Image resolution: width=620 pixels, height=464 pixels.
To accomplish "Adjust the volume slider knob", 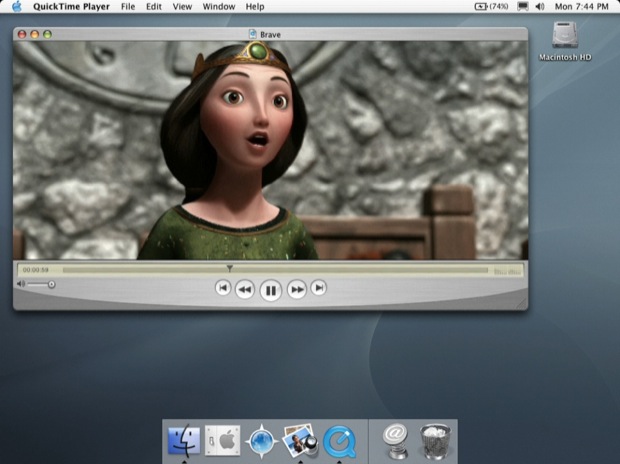I will point(51,284).
